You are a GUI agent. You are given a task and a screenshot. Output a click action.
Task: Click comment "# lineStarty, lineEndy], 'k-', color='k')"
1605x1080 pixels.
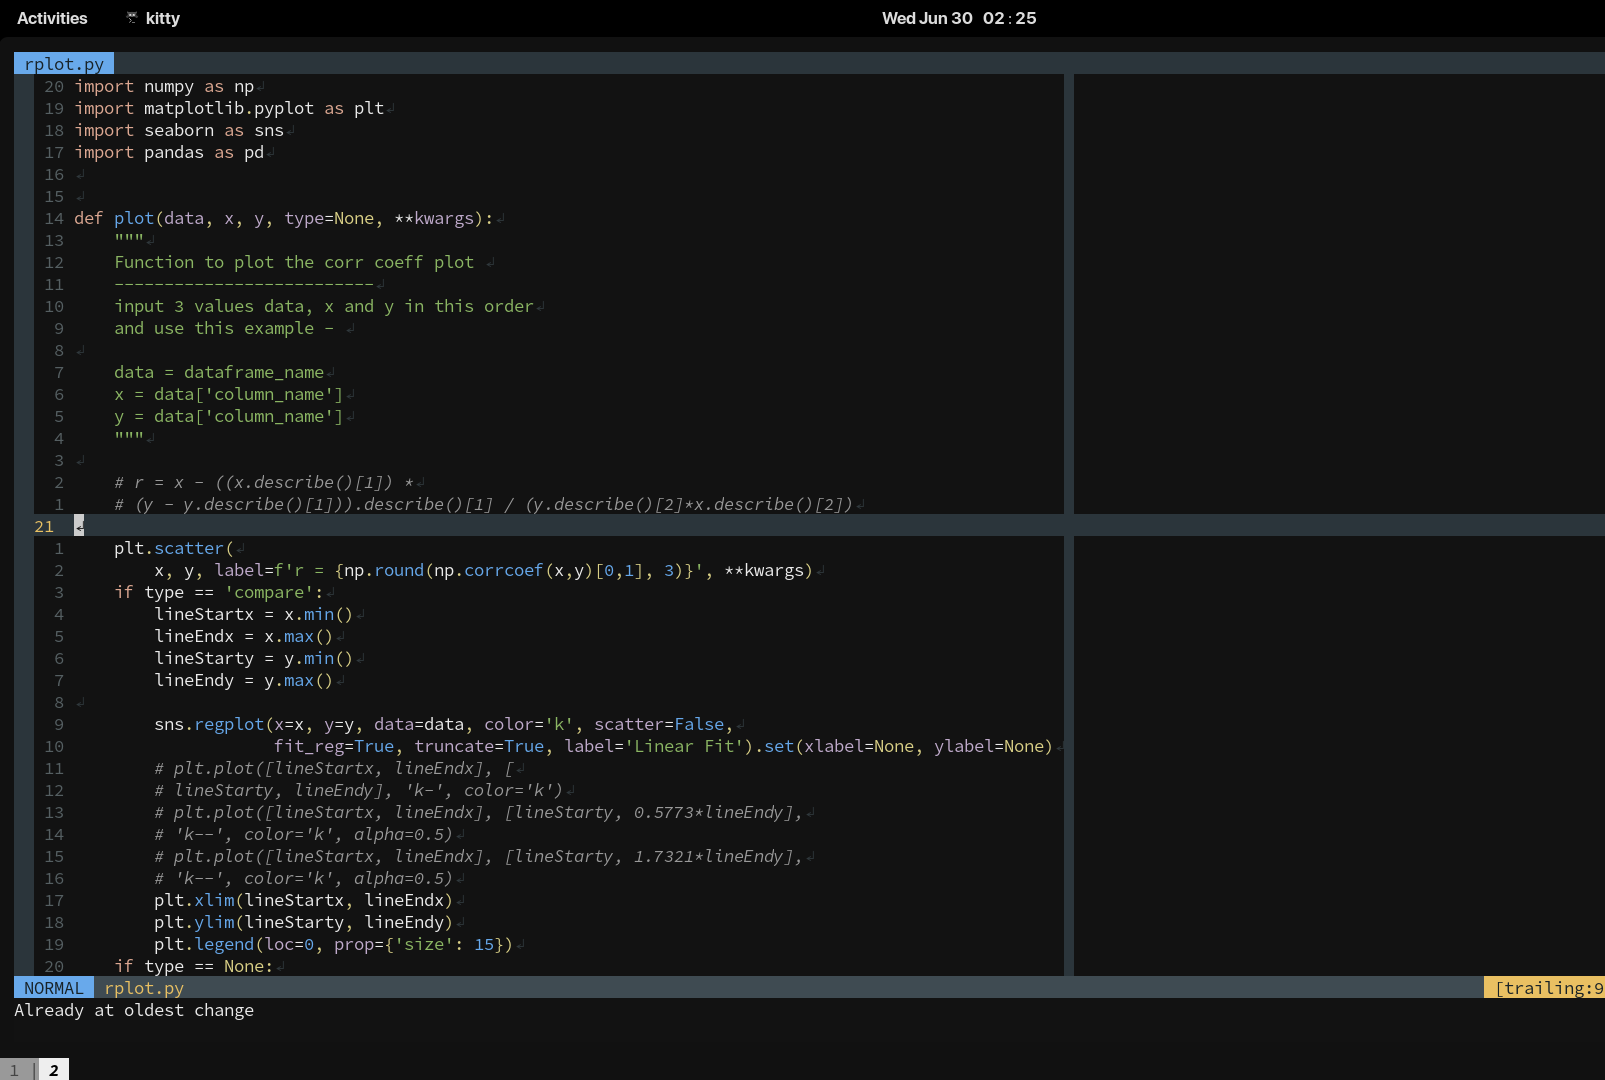click(359, 790)
